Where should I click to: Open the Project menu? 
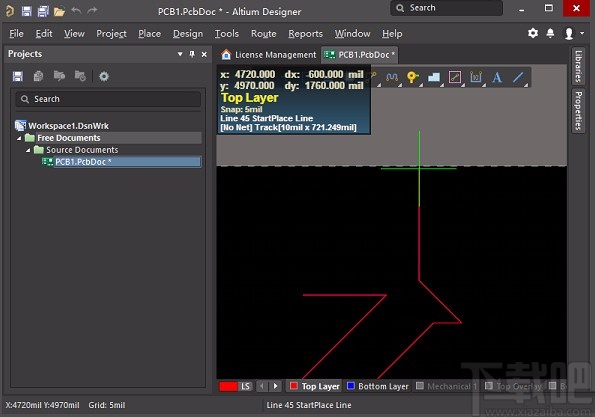[111, 34]
